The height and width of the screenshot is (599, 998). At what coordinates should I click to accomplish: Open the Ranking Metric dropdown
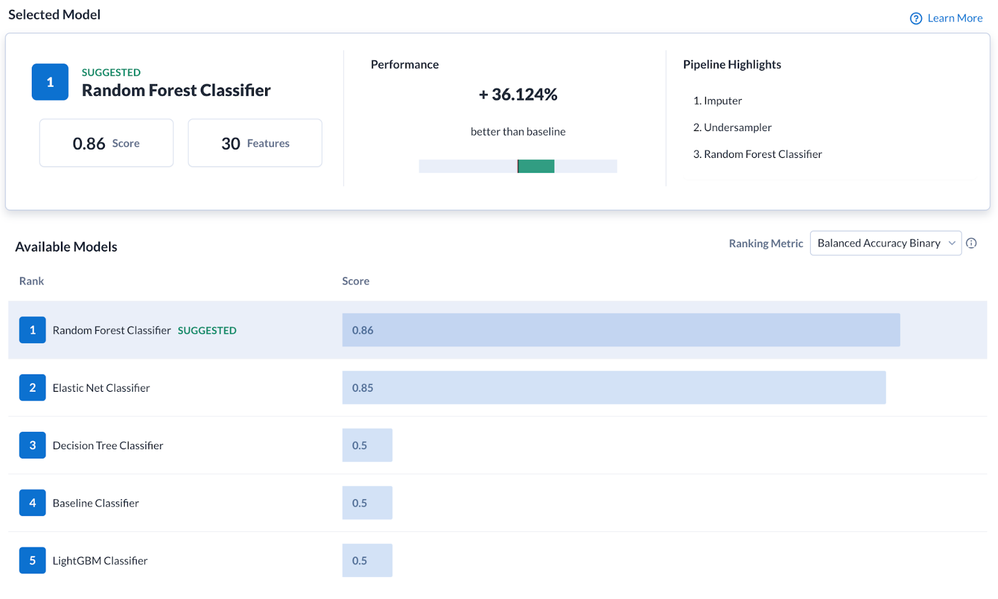(x=885, y=243)
